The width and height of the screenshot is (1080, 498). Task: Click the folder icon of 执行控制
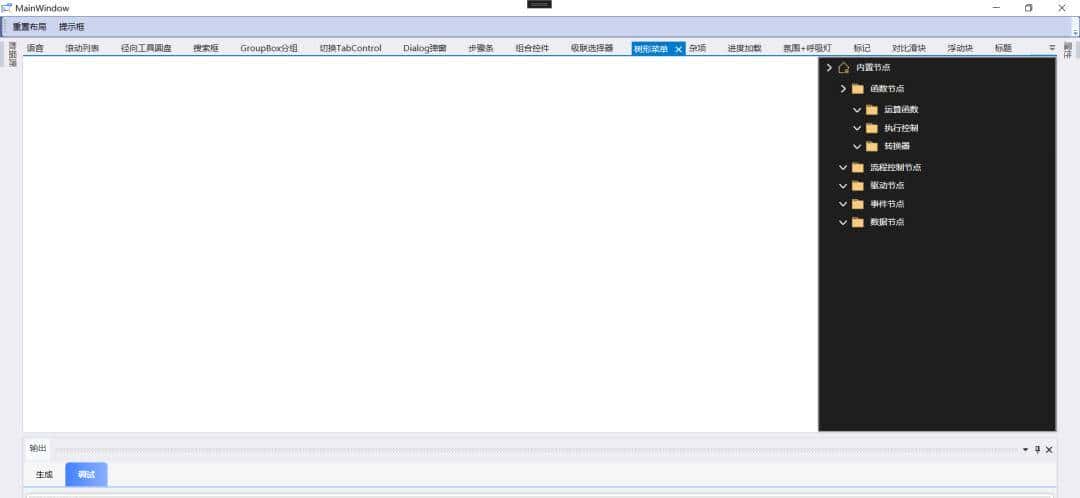(x=872, y=128)
